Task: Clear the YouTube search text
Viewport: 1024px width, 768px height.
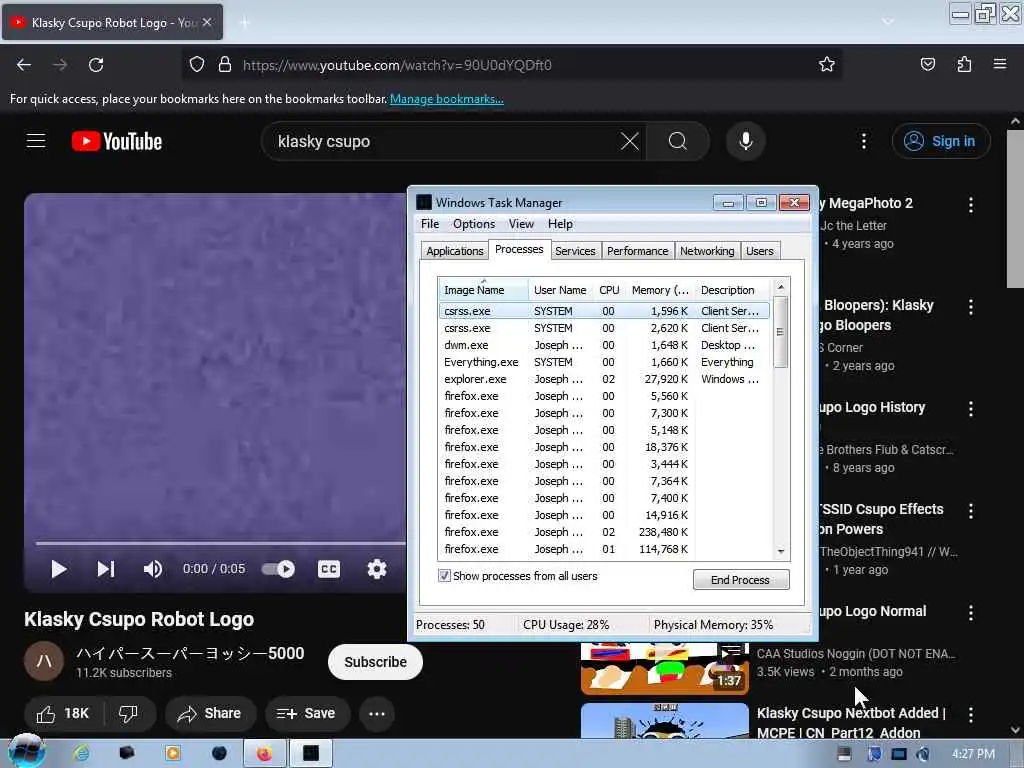Action: tap(630, 141)
